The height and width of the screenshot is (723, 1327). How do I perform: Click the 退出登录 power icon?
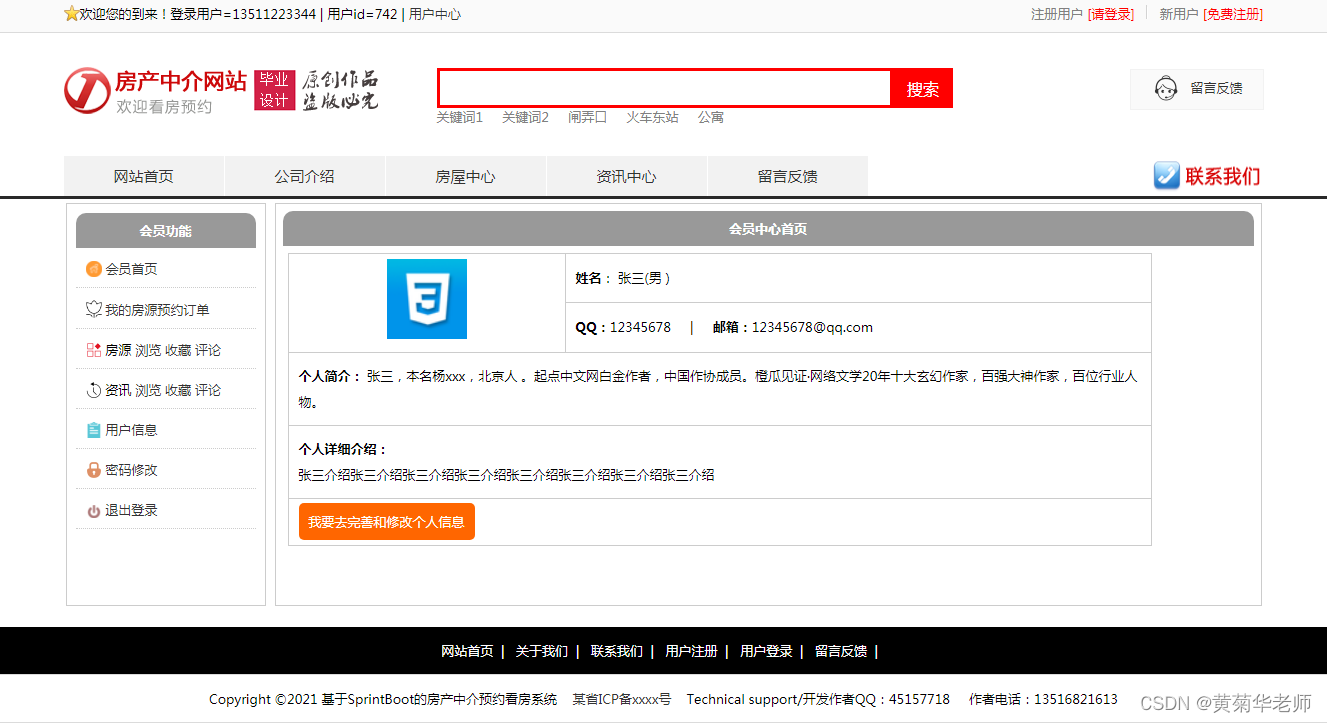click(x=92, y=508)
